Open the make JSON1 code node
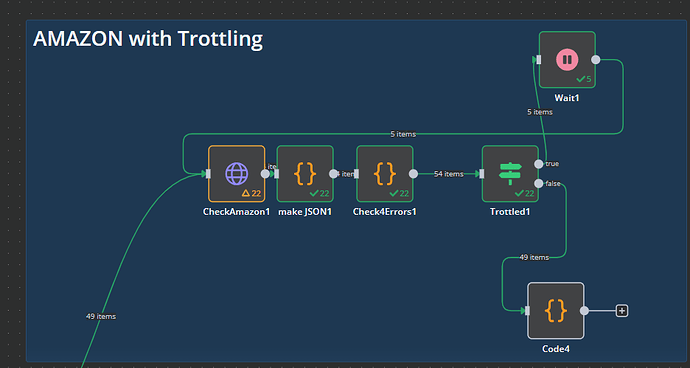Image resolution: width=690 pixels, height=368 pixels. [305, 174]
